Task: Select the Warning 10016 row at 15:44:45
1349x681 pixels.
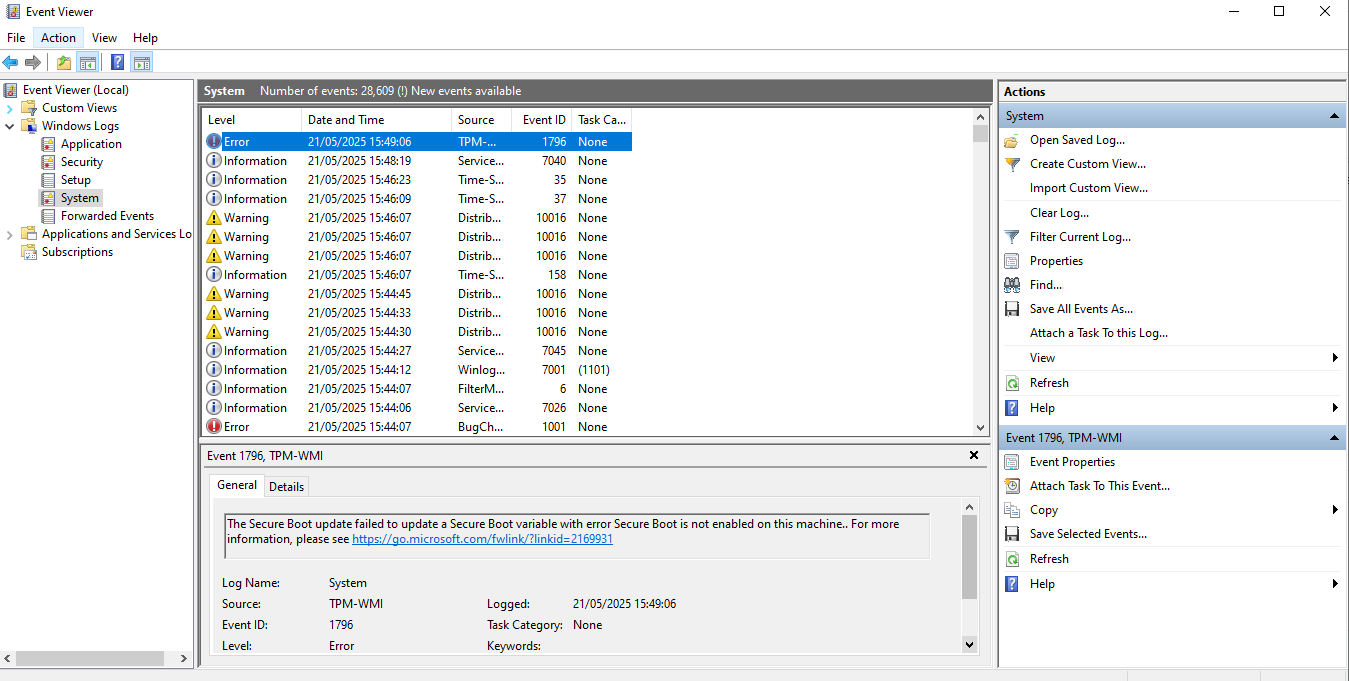Action: coord(418,294)
